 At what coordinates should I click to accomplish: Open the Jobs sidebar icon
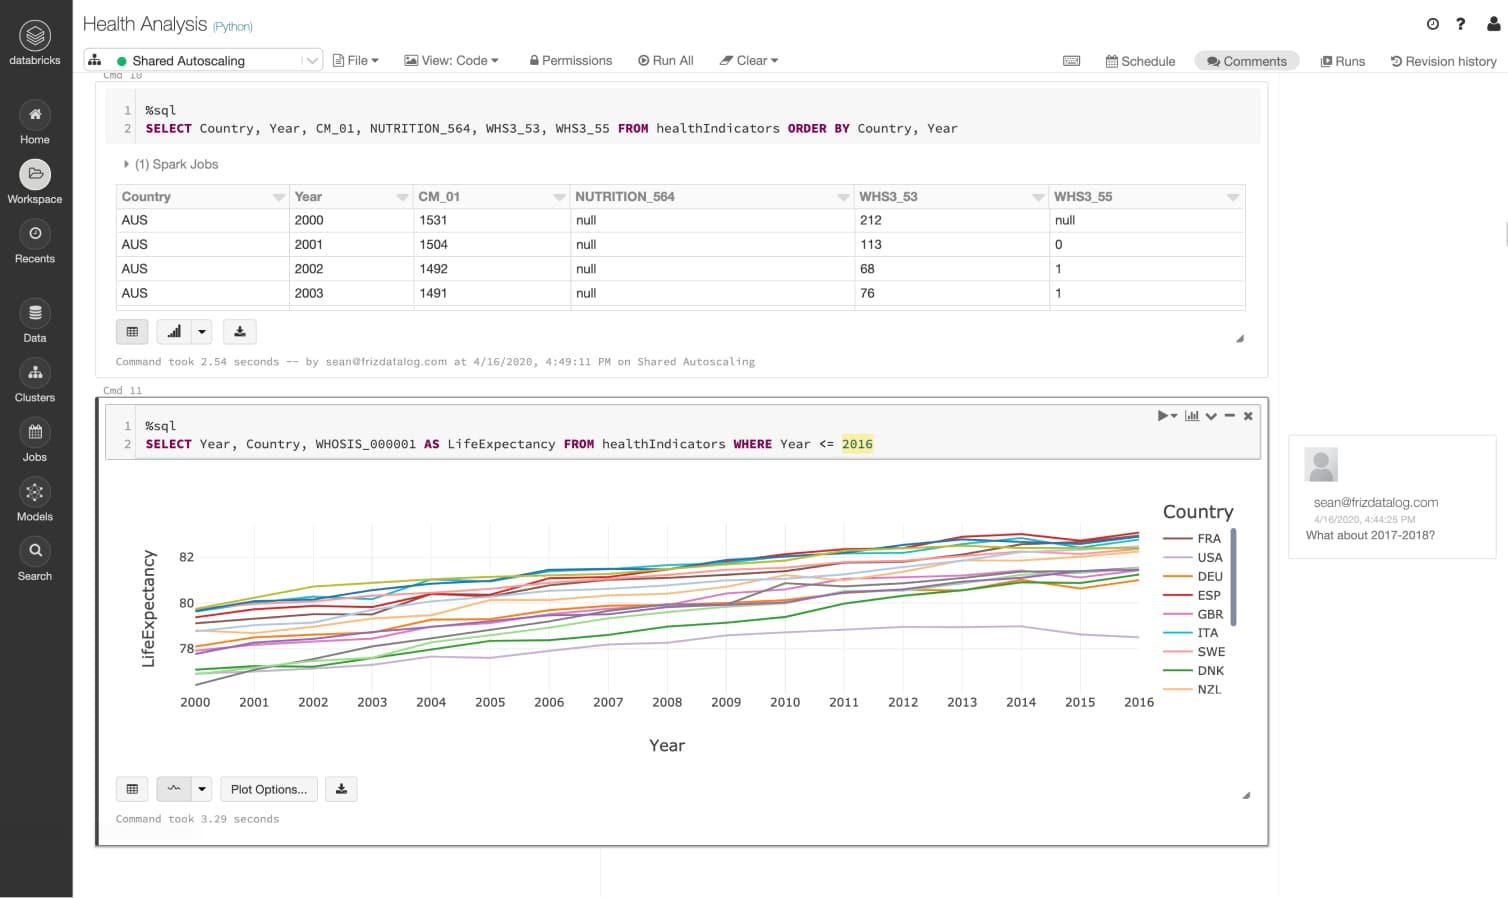point(35,441)
